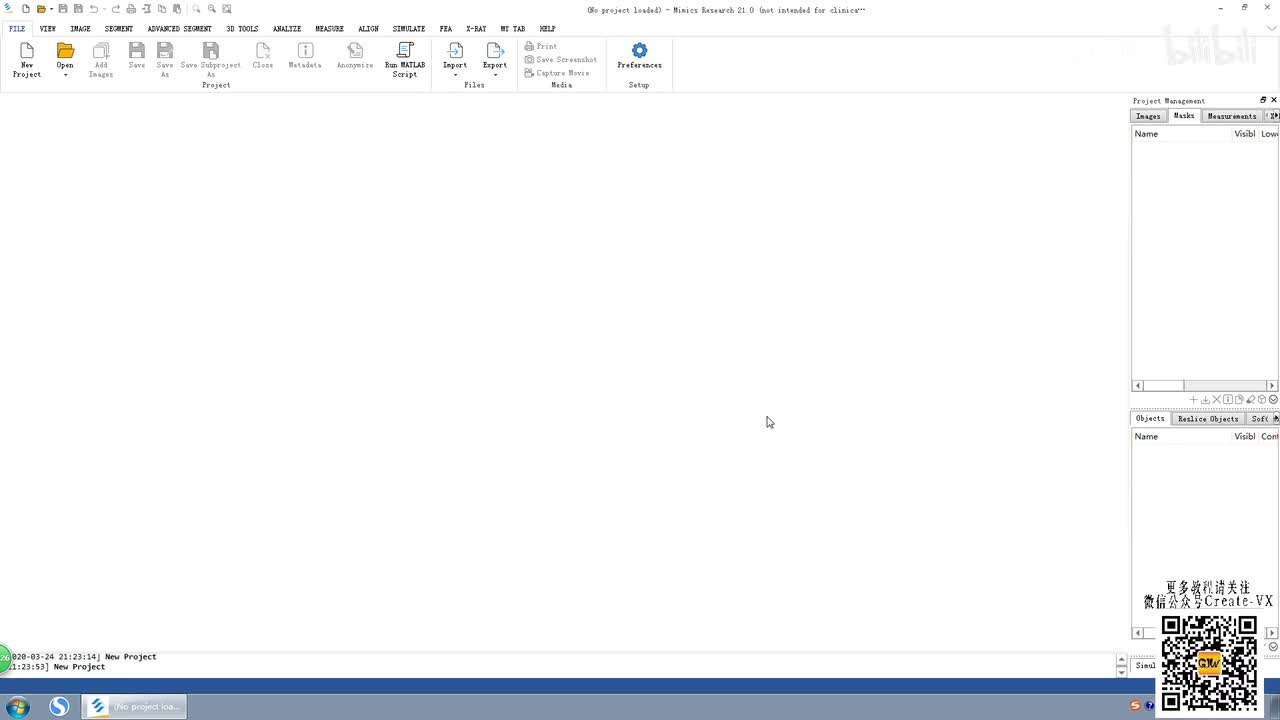1280x720 pixels.
Task: Expand the Import dropdown arrow
Action: 455,75
